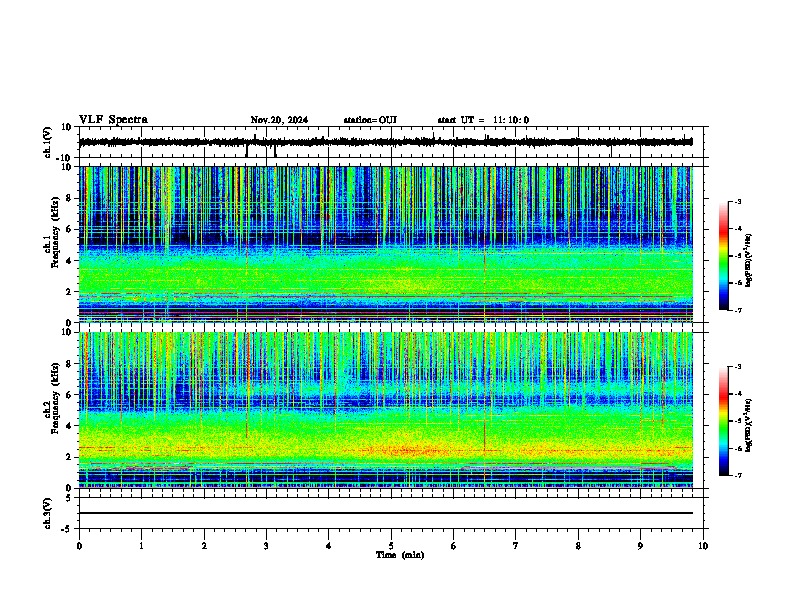Click the flat ch.3 voltage line
Viewport: 792px width, 612px height.
point(385,513)
